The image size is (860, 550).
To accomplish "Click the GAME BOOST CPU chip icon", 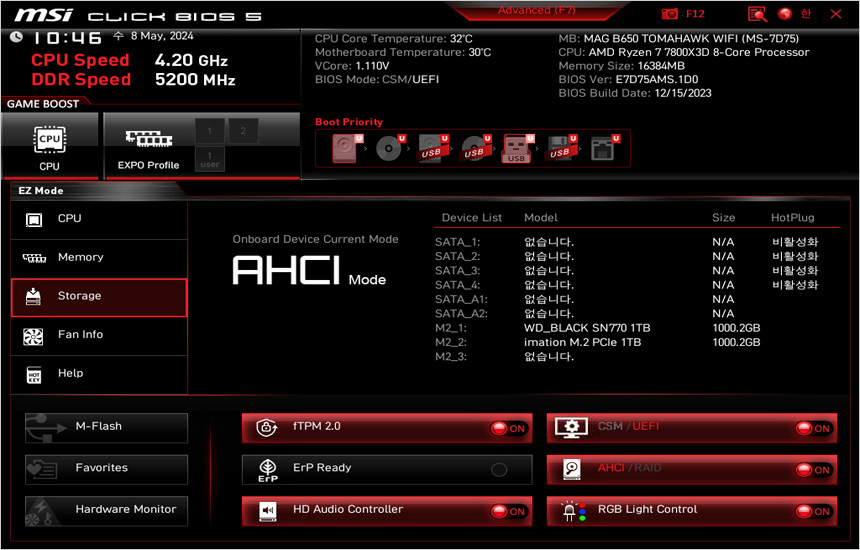I will coord(49,139).
